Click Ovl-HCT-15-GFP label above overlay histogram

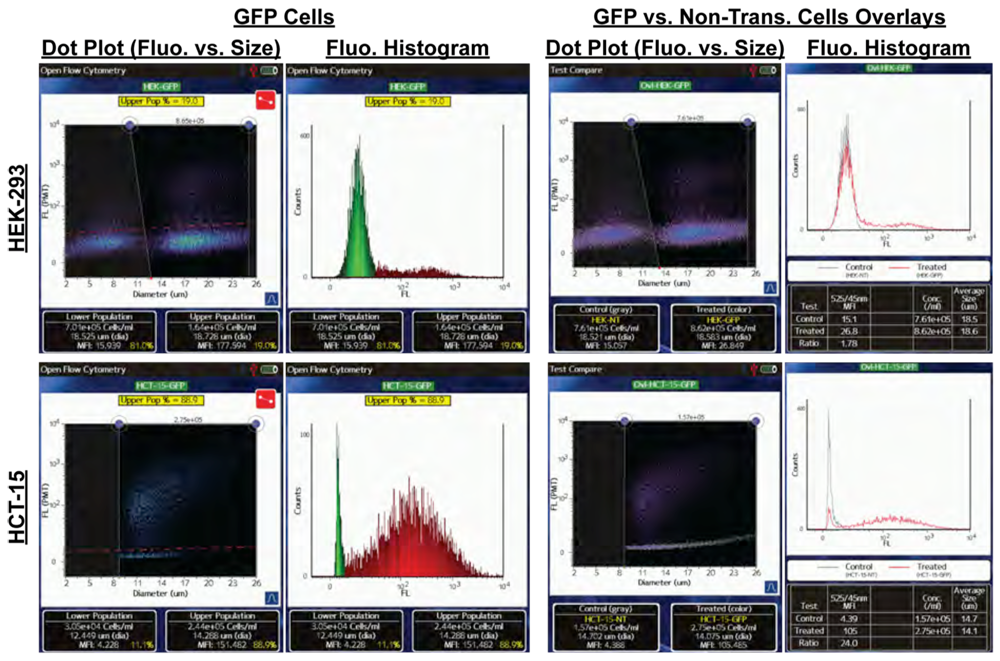tap(889, 368)
